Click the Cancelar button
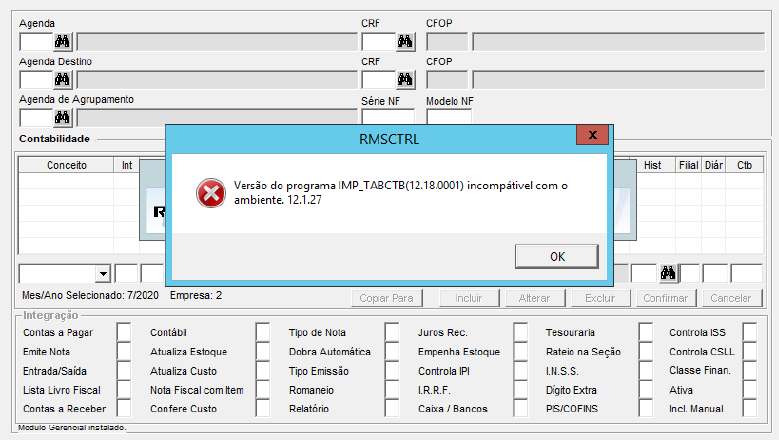The width and height of the screenshot is (779, 440). [x=731, y=298]
